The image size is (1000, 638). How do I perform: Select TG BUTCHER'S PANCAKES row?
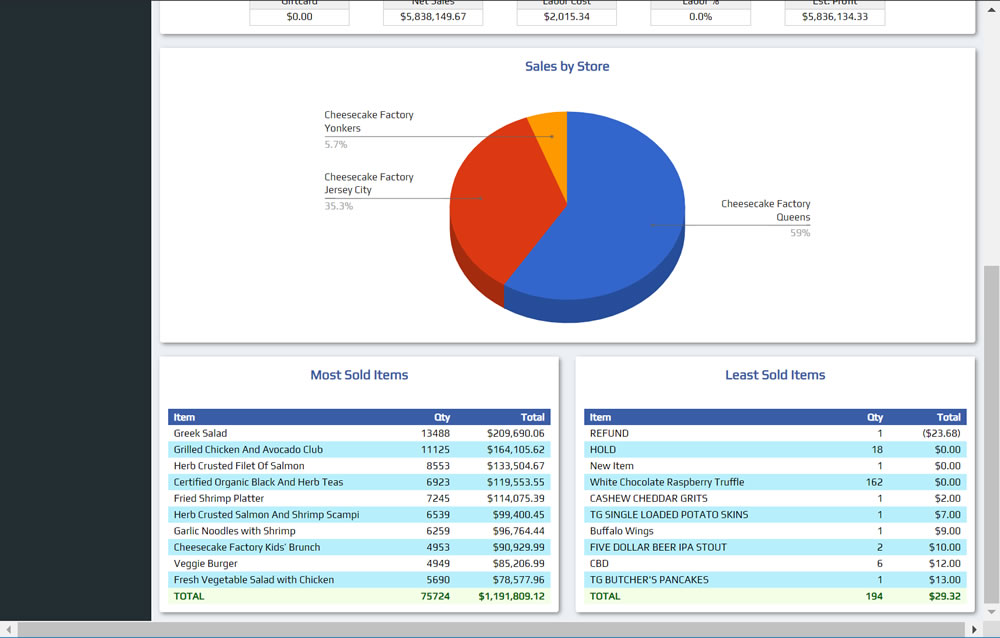(775, 580)
